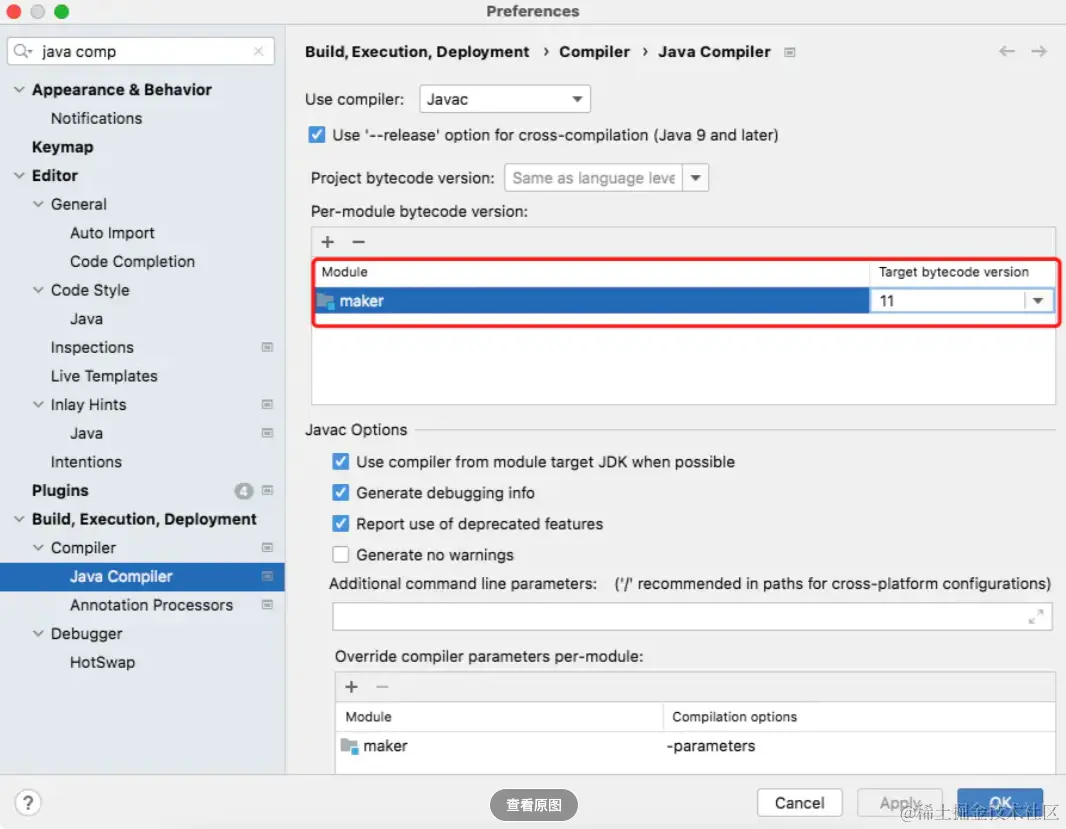The height and width of the screenshot is (829, 1066).
Task: Click the remove button under Per-module bytecode version
Action: (x=358, y=242)
